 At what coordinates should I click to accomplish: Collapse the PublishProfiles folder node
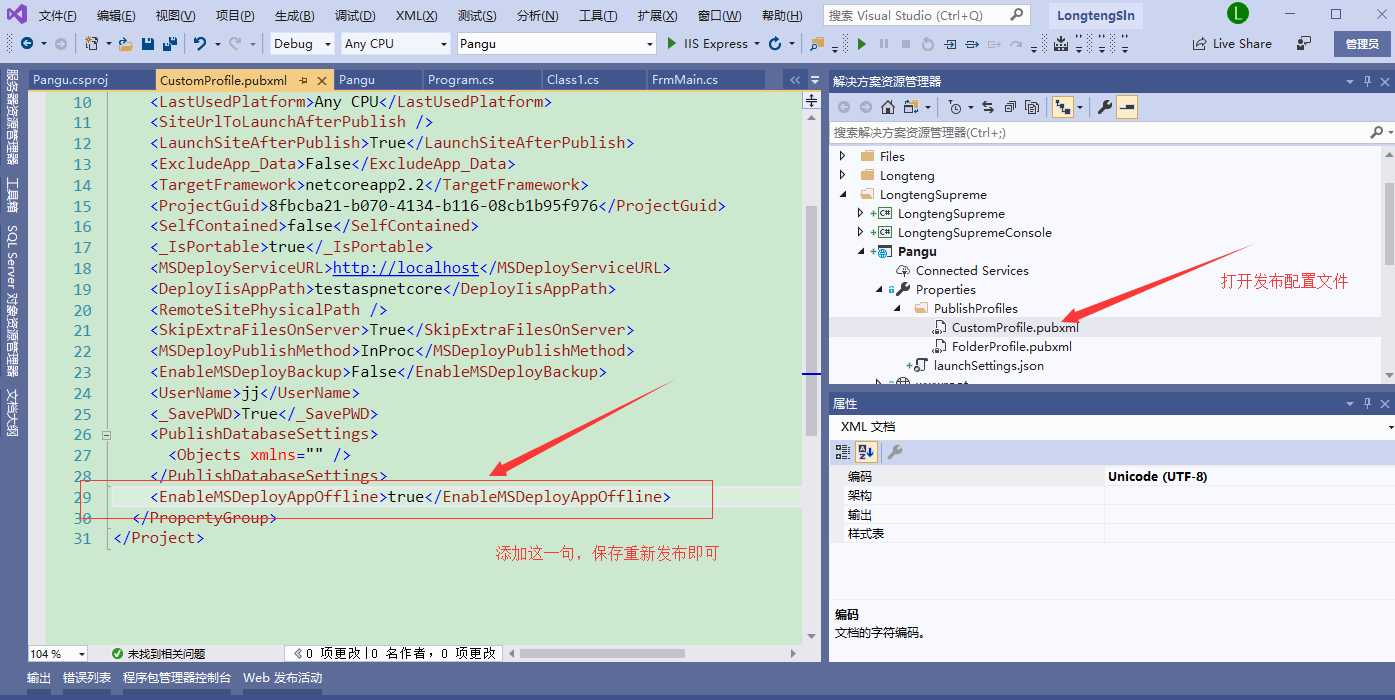[x=897, y=308]
